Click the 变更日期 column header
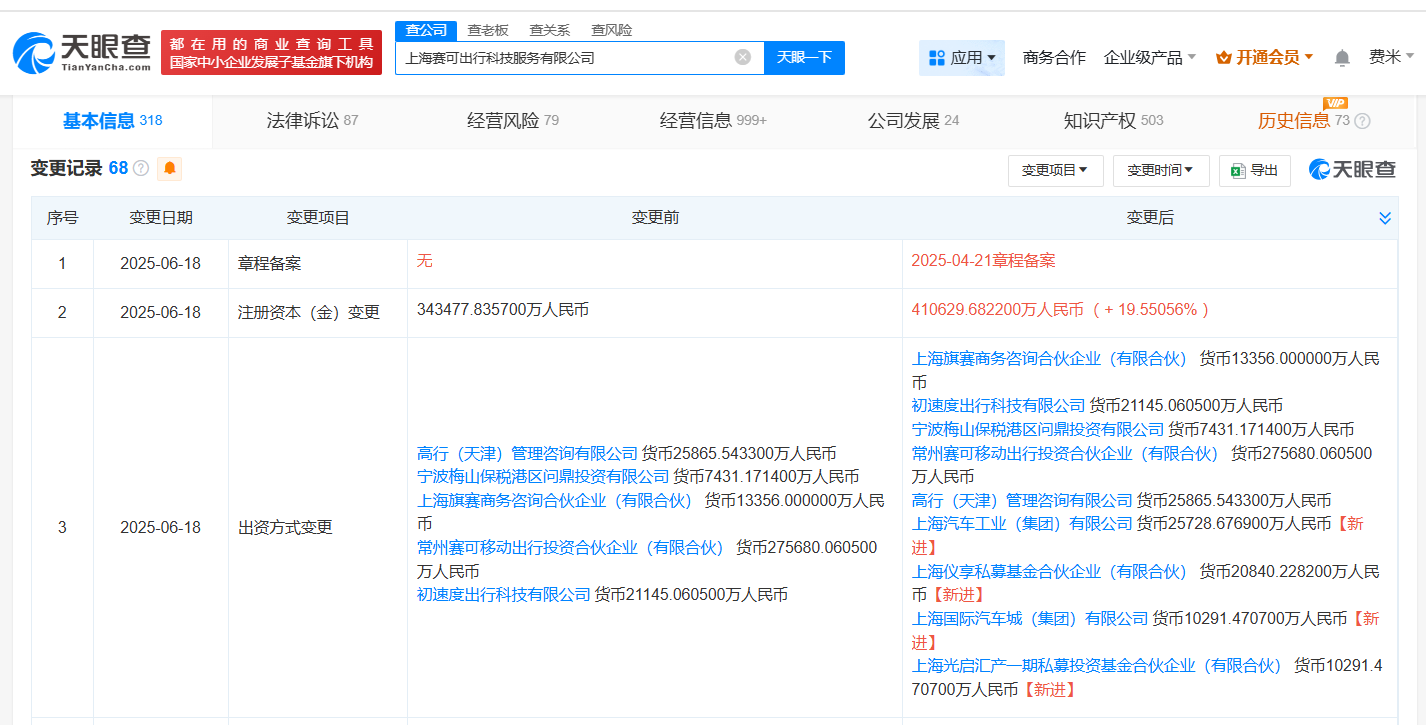The image size is (1426, 725). tap(160, 218)
